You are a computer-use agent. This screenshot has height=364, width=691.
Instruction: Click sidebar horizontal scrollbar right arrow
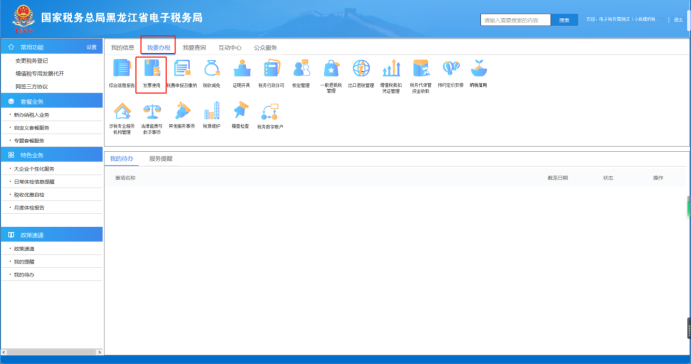click(x=99, y=352)
